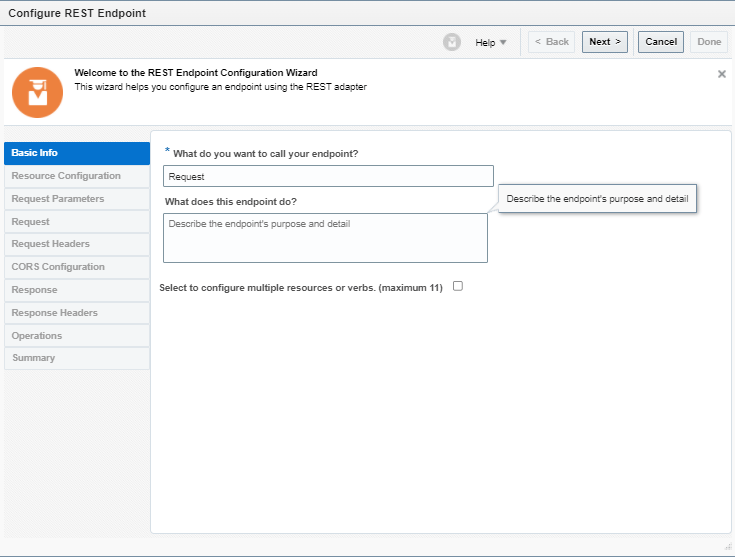Jump to the Operations step
The image size is (735, 557).
click(77, 336)
